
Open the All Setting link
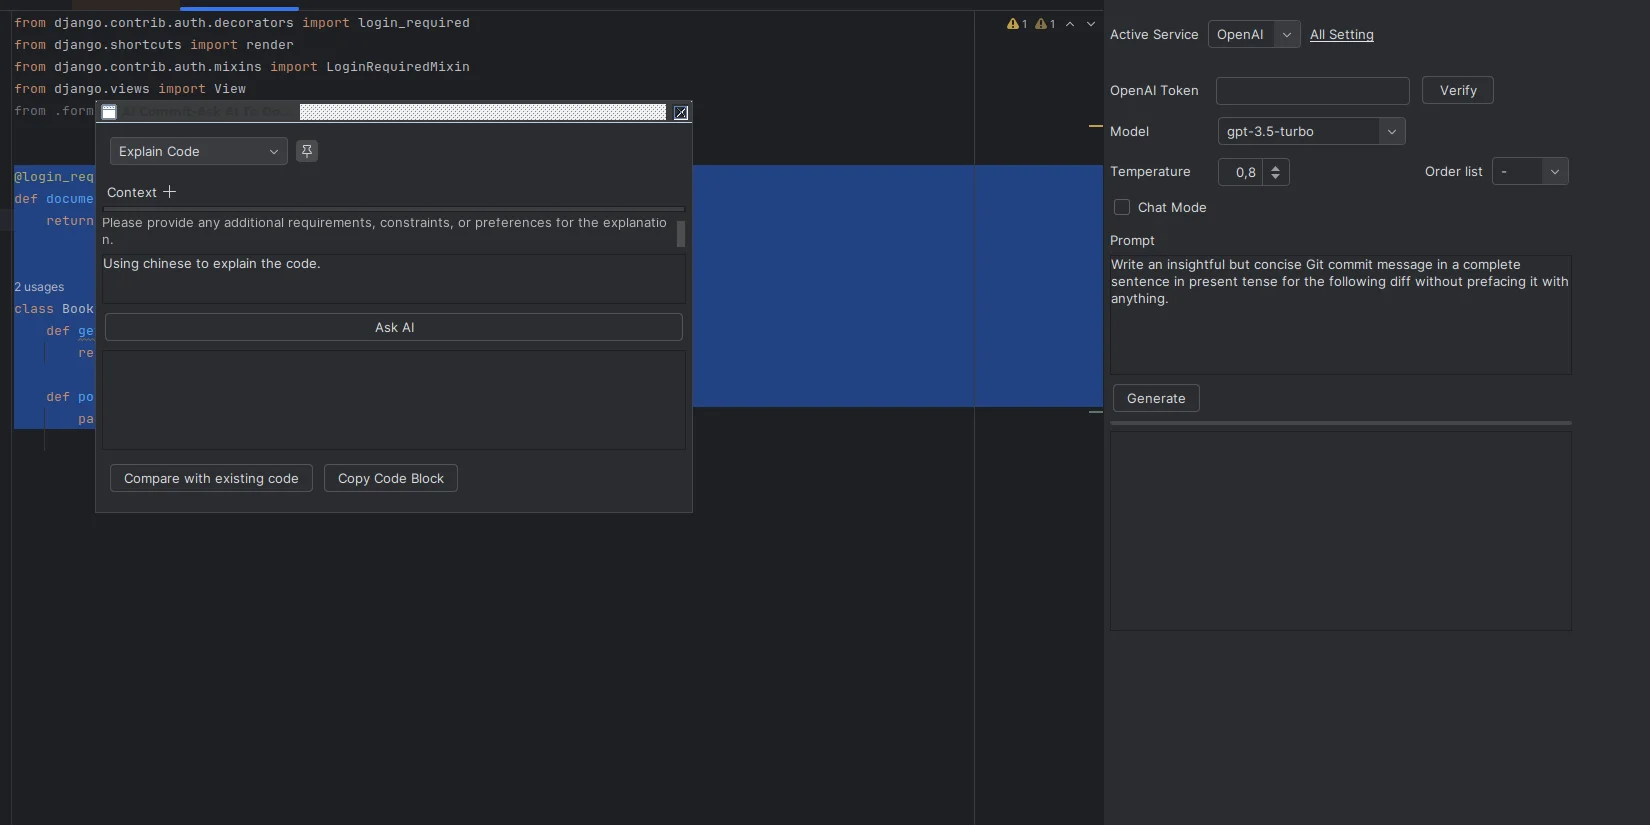tap(1341, 35)
